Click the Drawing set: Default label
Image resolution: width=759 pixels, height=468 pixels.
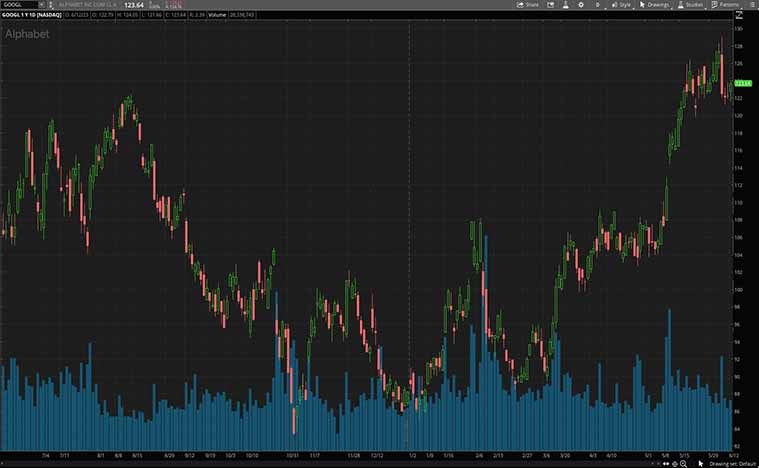730,463
